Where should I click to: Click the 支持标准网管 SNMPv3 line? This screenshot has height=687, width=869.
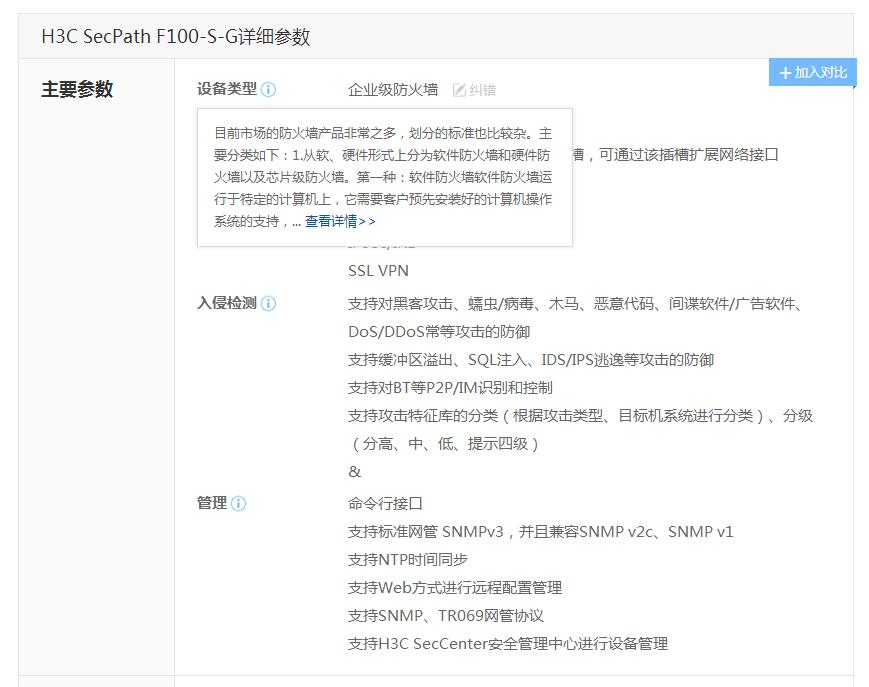[x=540, y=532]
